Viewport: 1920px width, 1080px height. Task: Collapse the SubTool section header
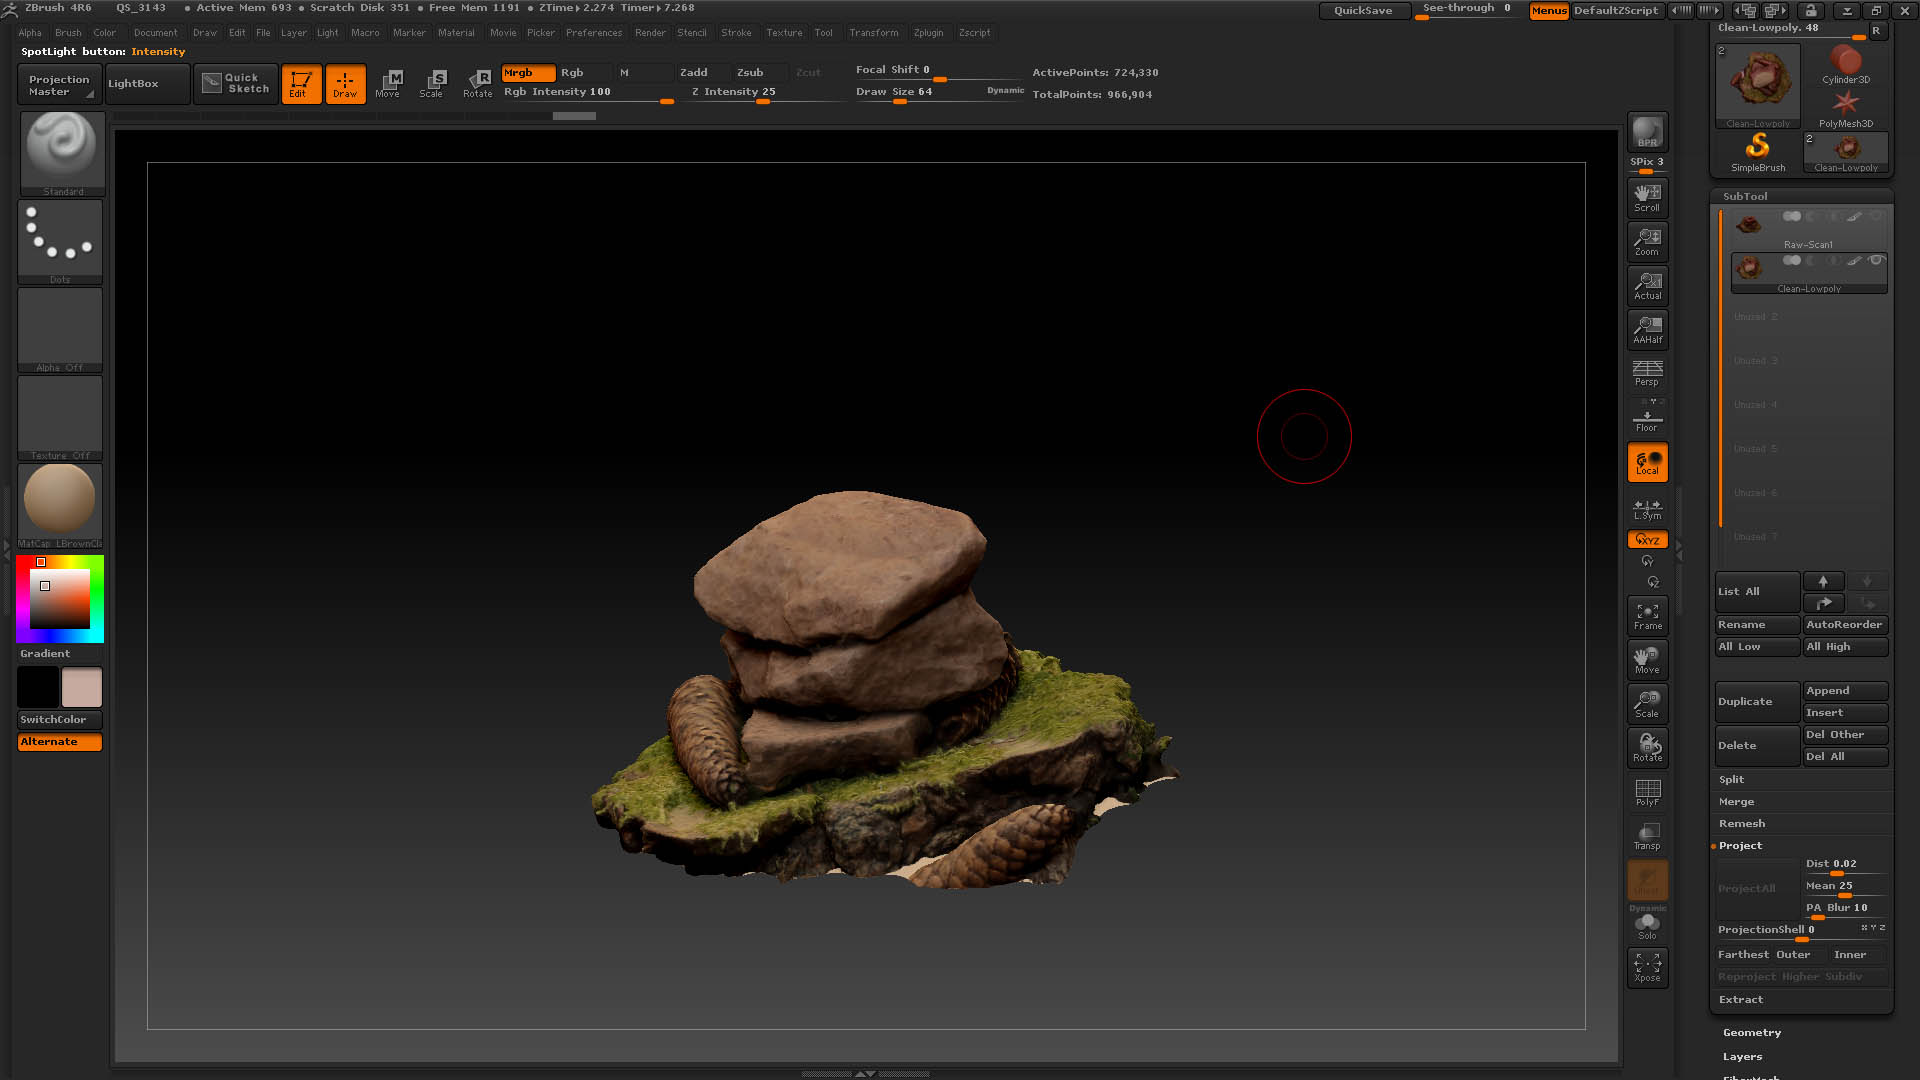pos(1745,196)
